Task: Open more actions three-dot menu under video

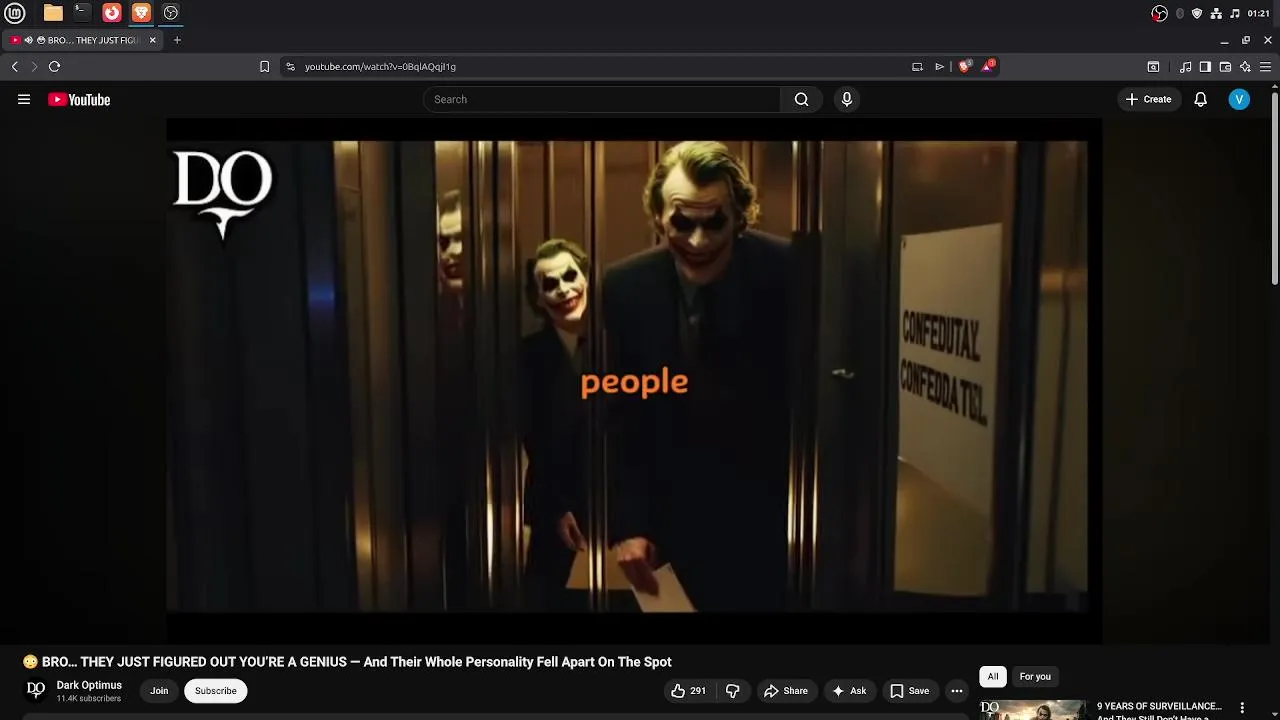Action: click(x=957, y=691)
